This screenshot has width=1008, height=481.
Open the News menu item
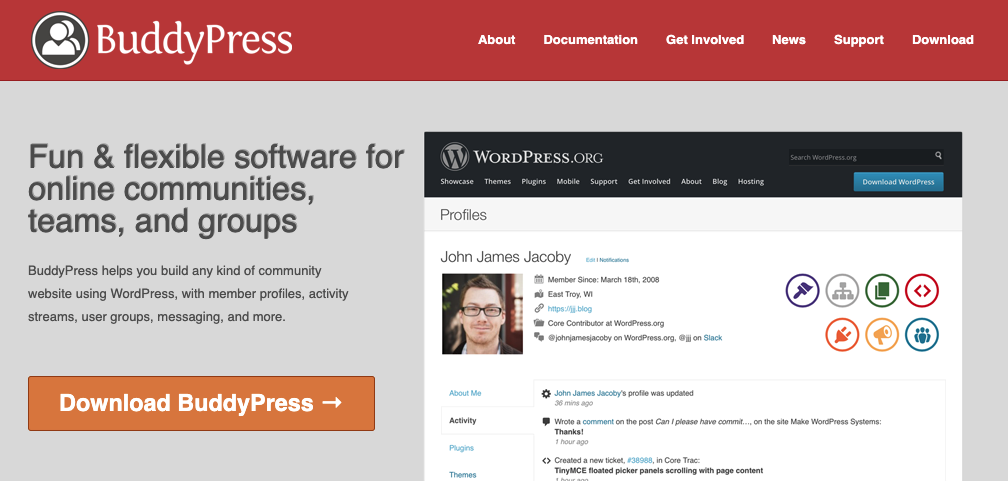click(x=788, y=40)
